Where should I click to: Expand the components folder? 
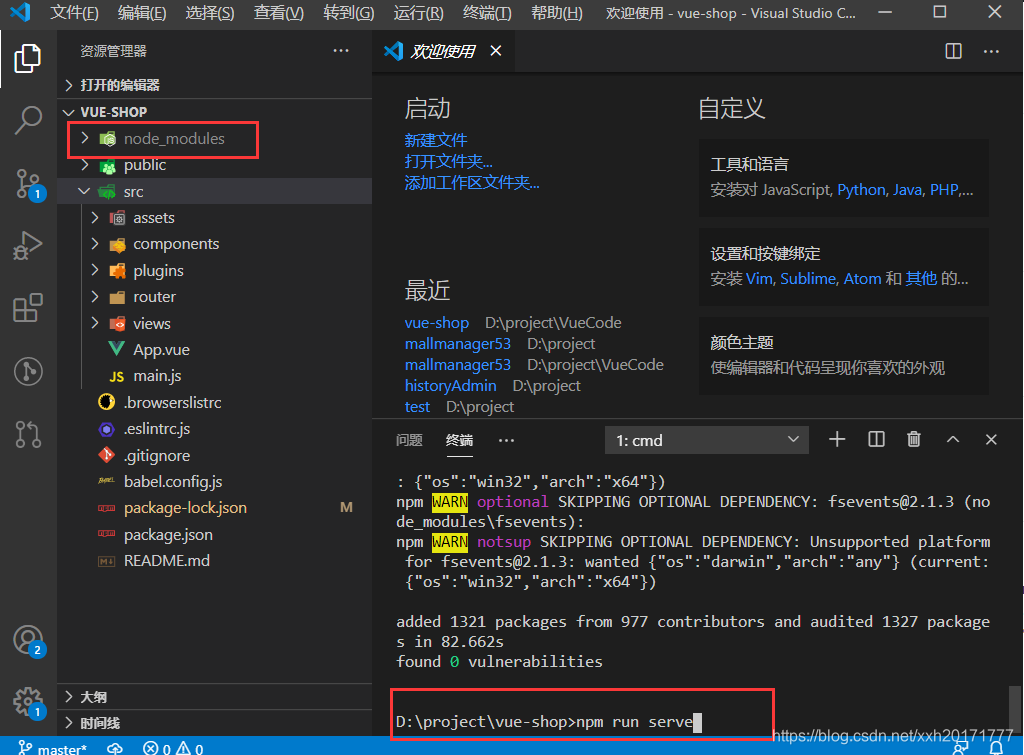click(214, 244)
